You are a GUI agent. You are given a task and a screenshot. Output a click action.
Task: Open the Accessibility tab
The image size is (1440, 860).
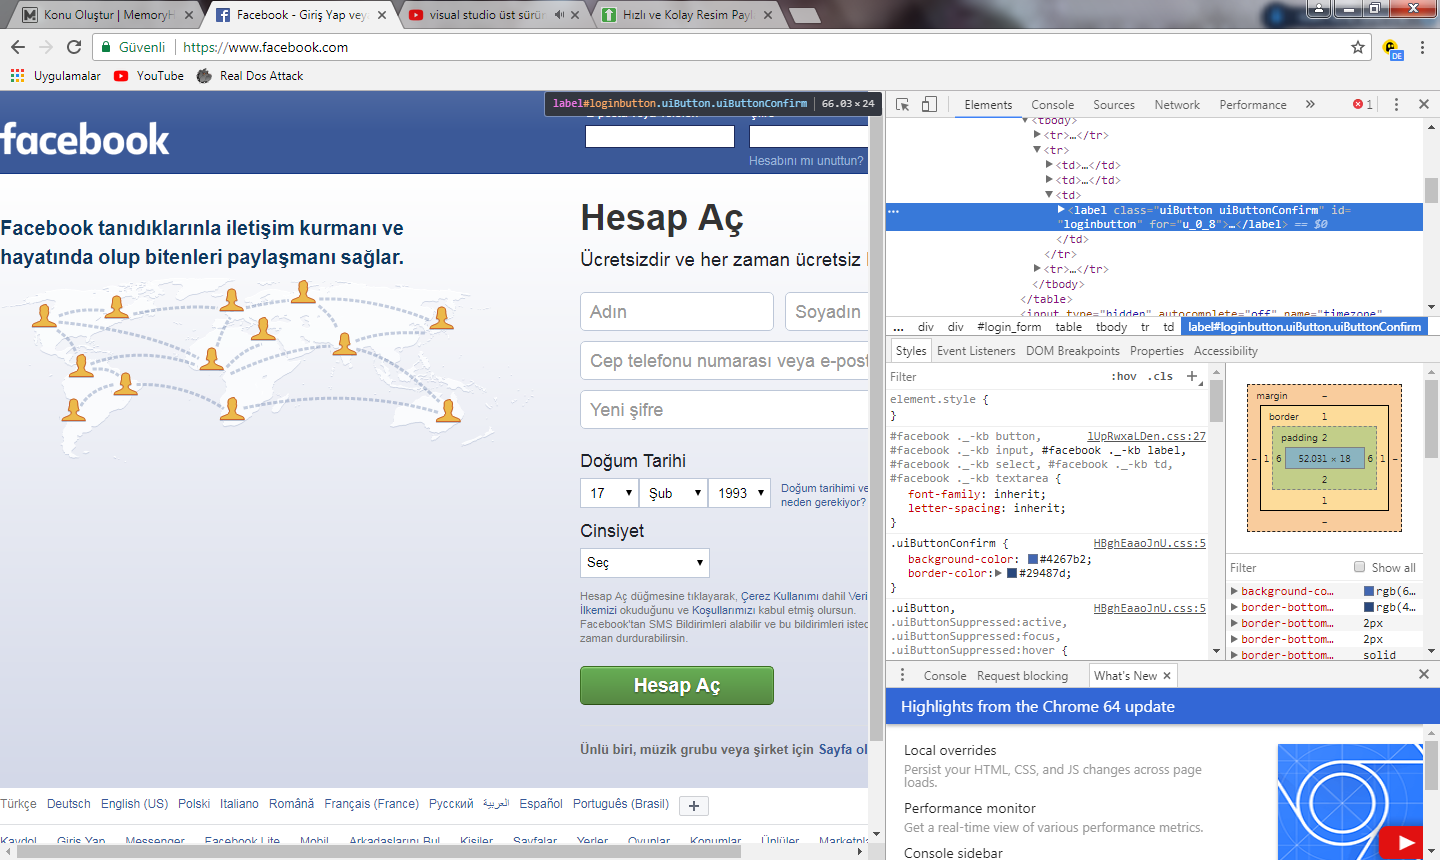click(x=1226, y=351)
